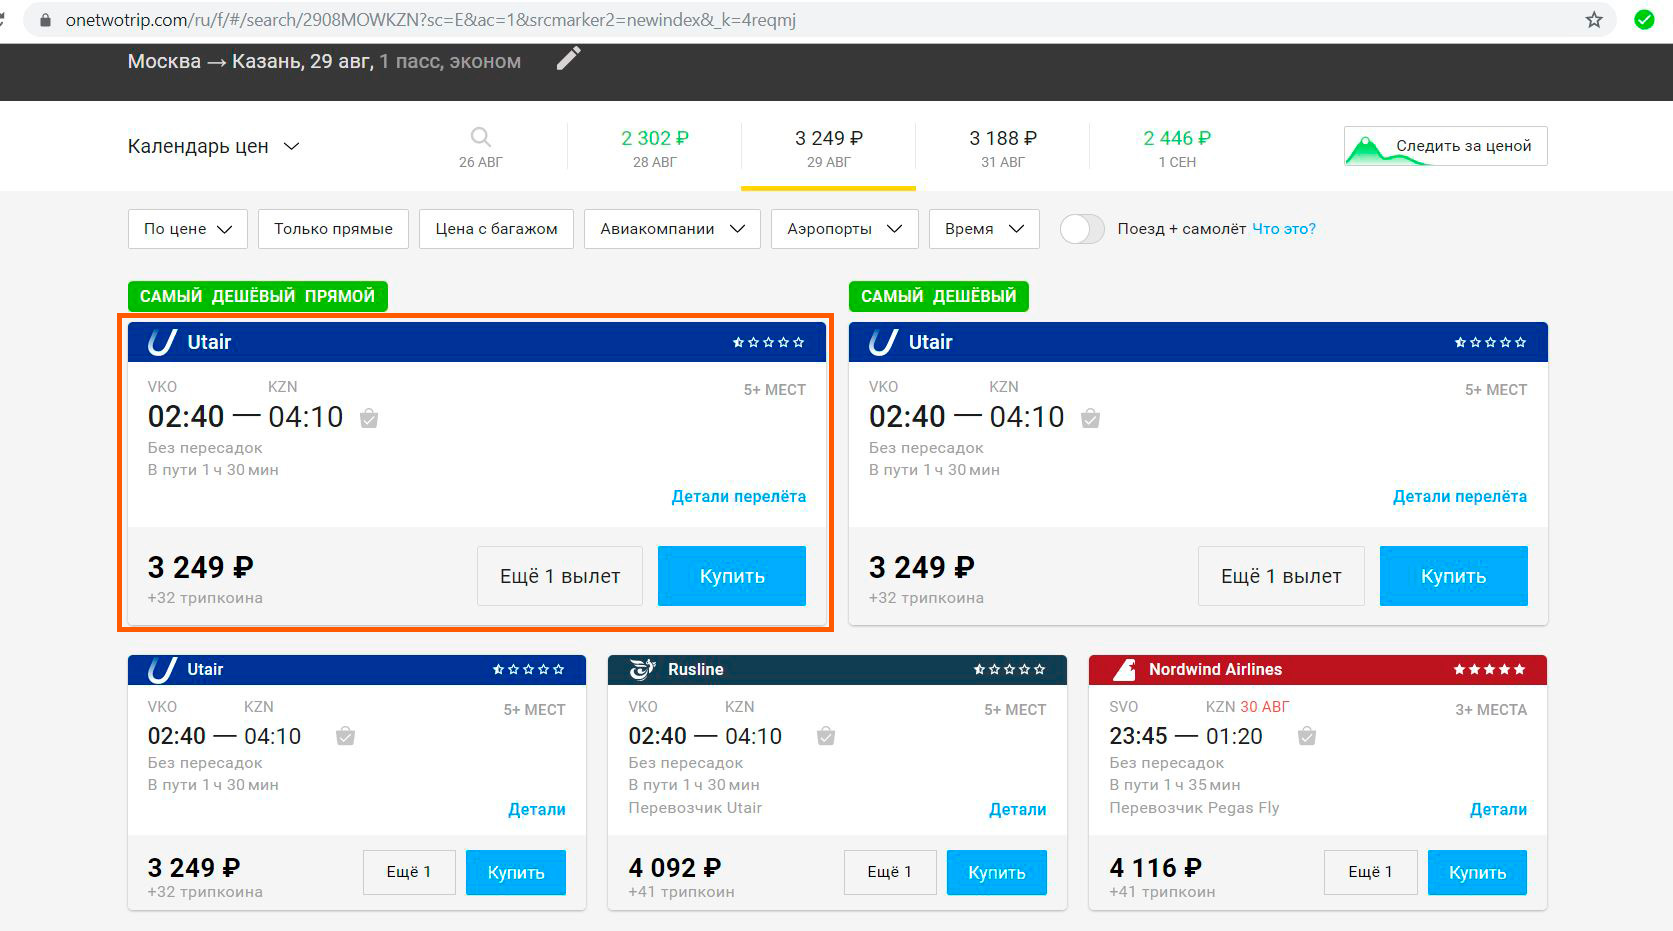Click baggage icon in Nordwind Airlines card

1307,736
